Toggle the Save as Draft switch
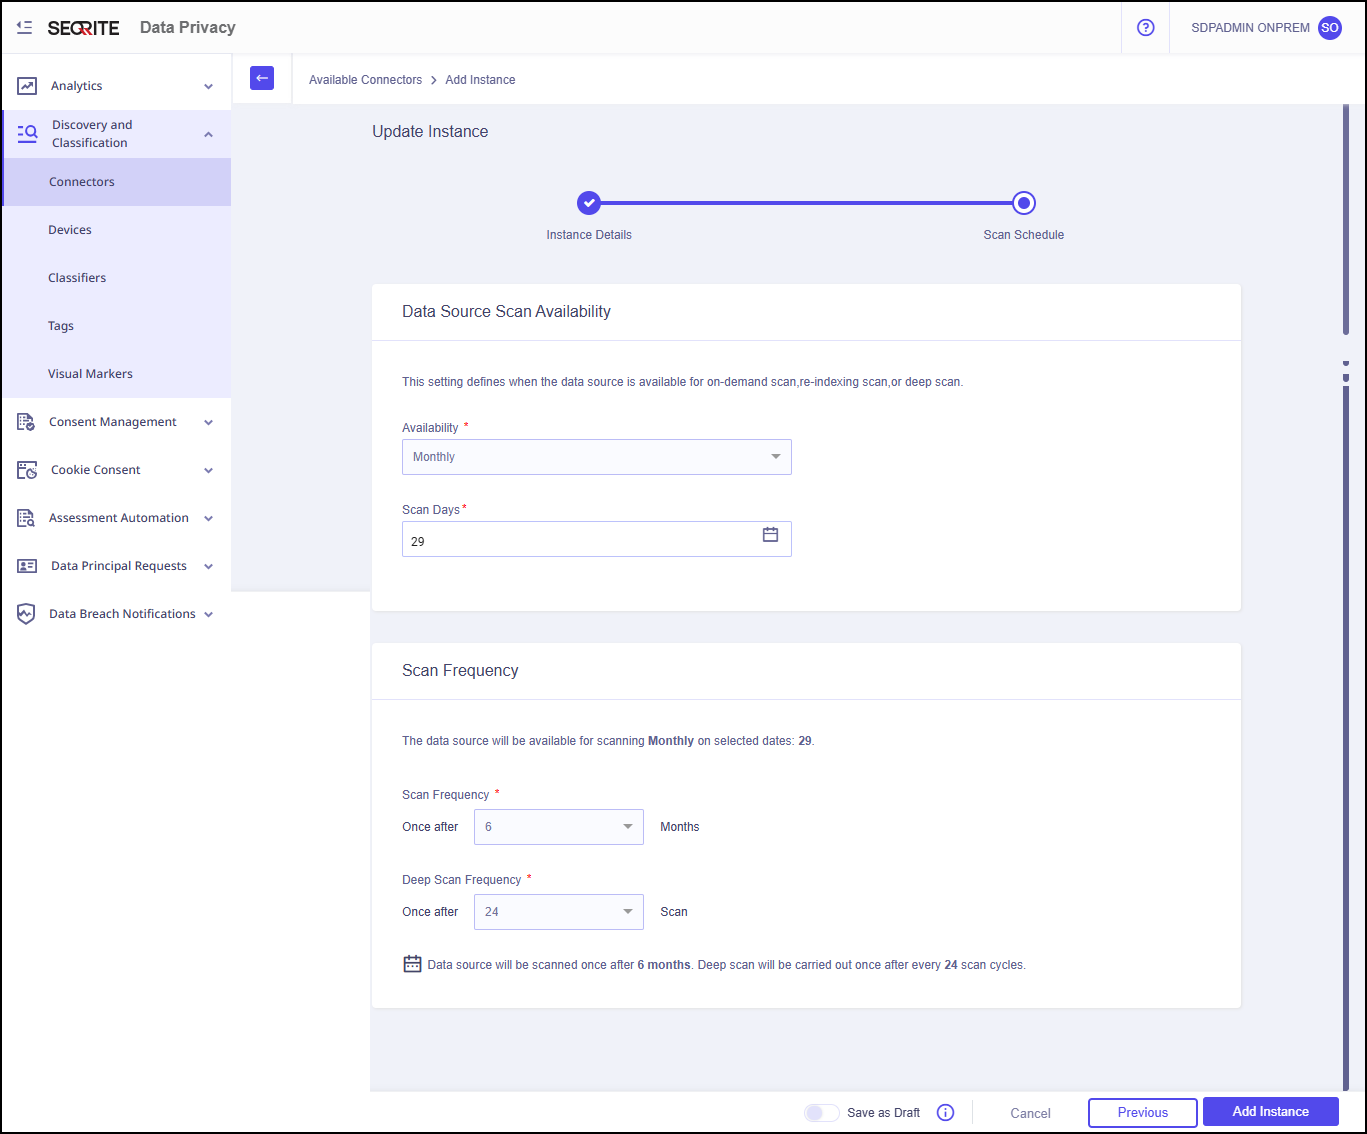The image size is (1367, 1134). point(821,1112)
